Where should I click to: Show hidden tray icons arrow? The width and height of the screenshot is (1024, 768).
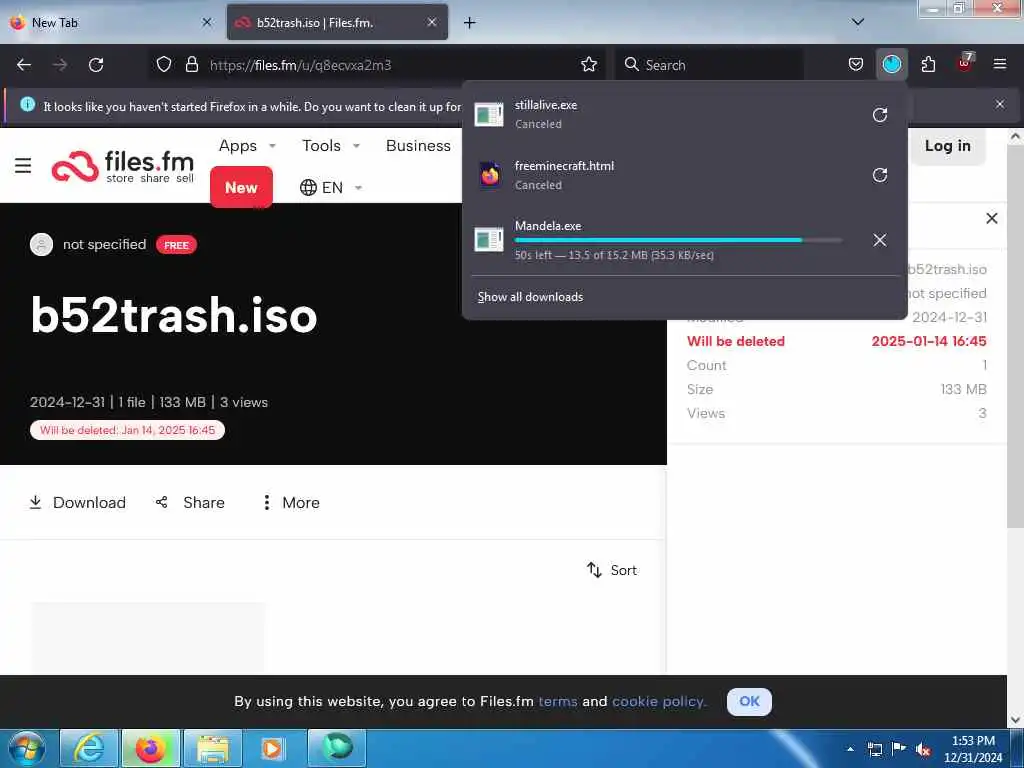click(x=850, y=749)
